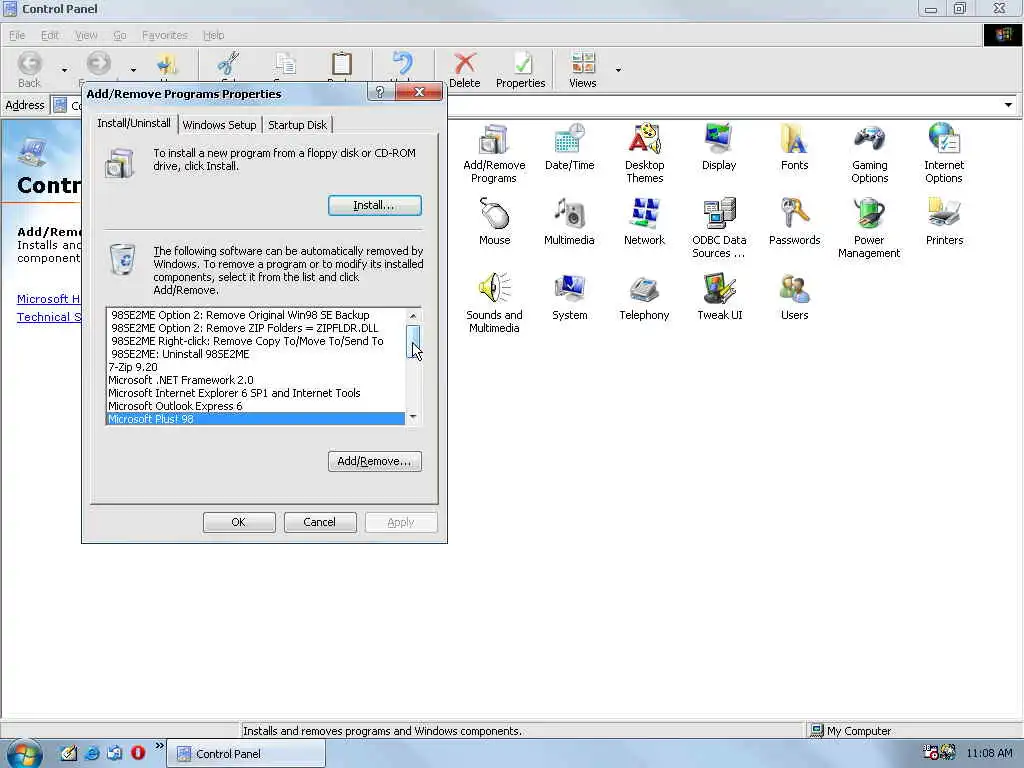The width and height of the screenshot is (1024, 768).
Task: Open the Users icon
Action: (x=794, y=297)
